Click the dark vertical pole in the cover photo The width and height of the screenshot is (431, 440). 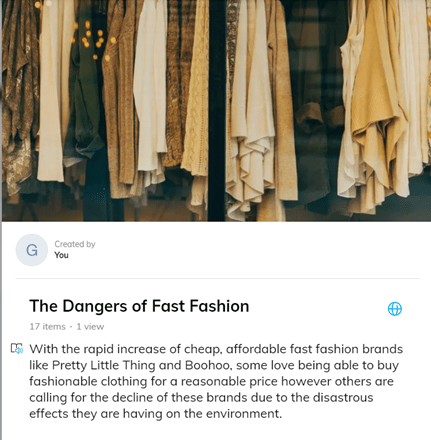click(x=217, y=111)
